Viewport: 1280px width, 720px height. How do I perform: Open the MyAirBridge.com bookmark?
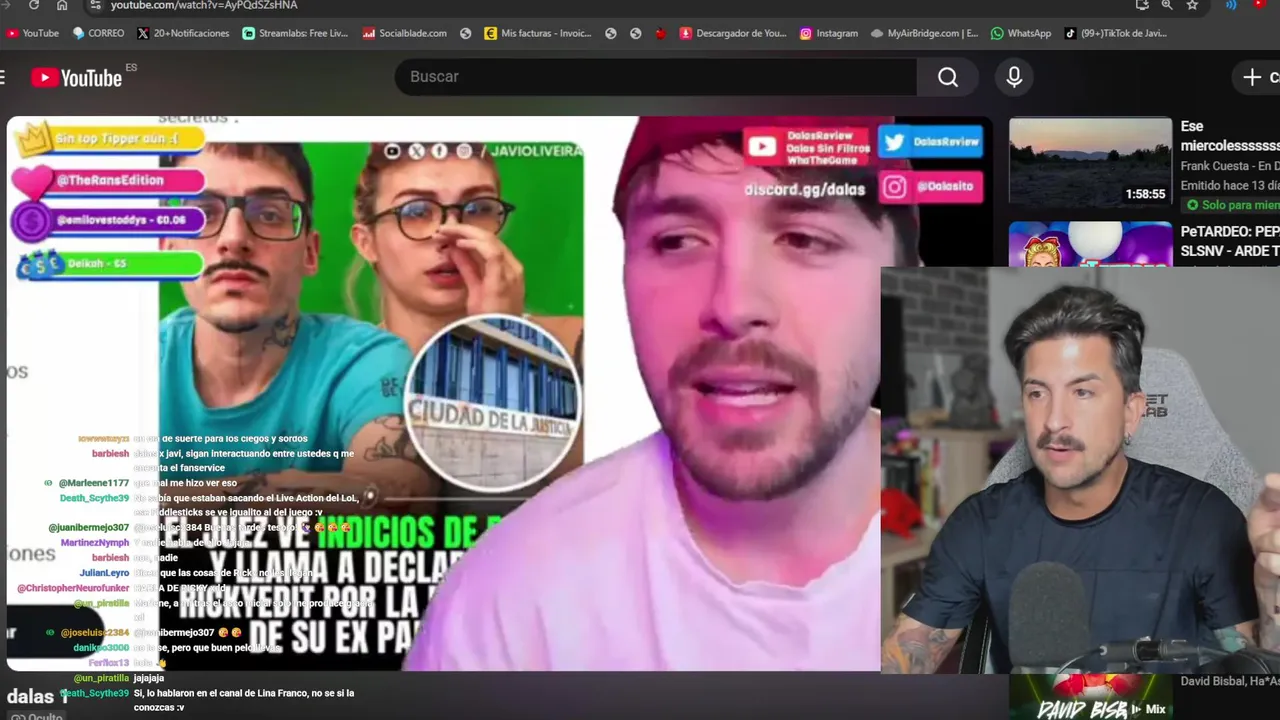[924, 33]
